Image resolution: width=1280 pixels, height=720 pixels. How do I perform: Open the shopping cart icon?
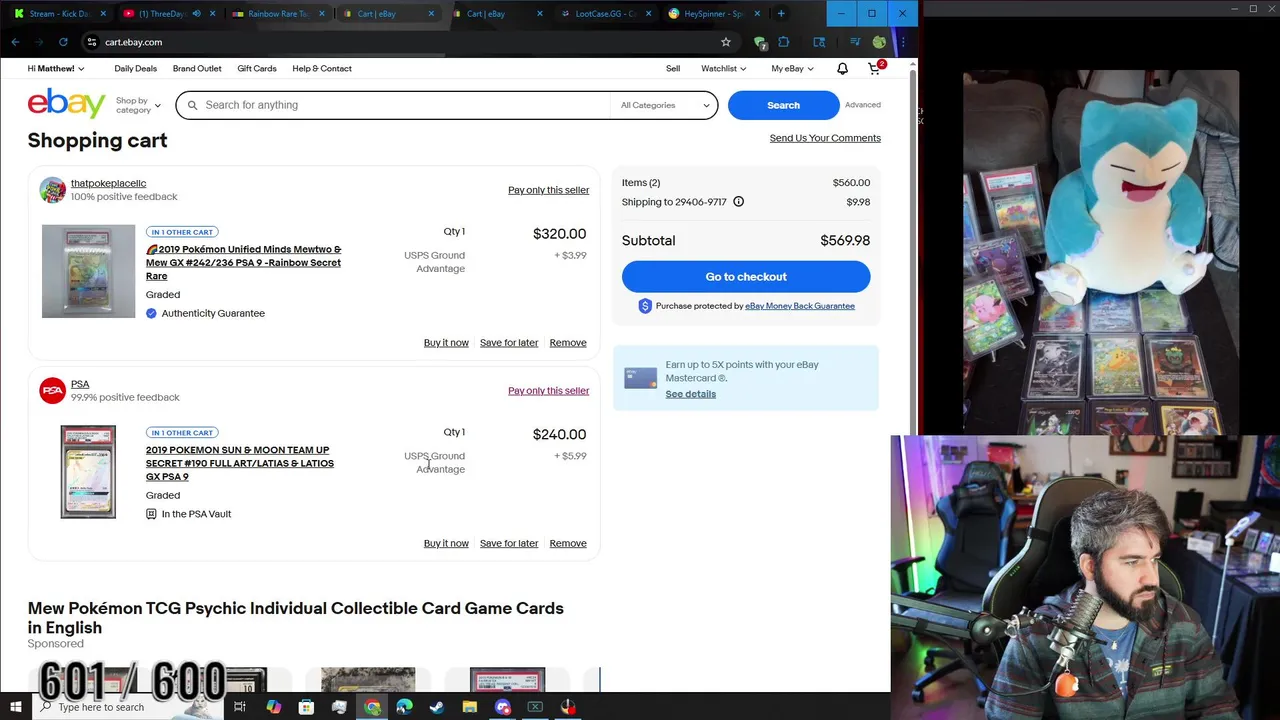point(874,69)
